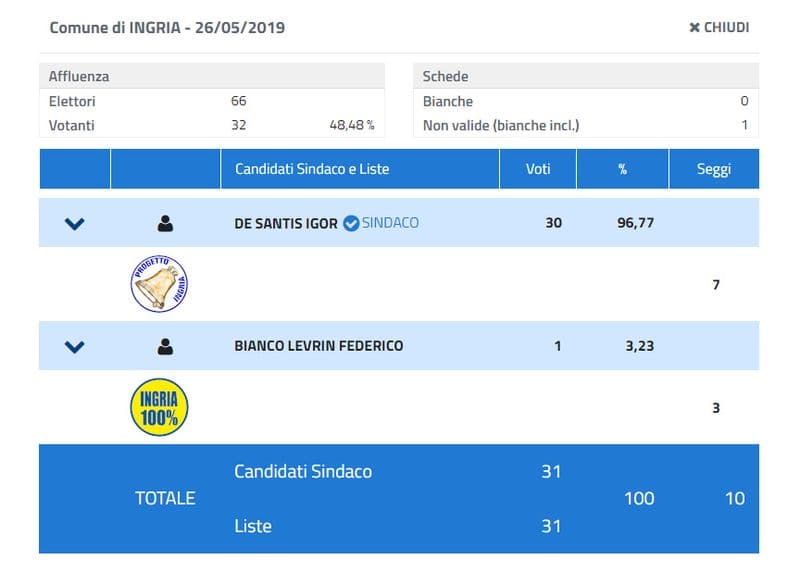Image resolution: width=800 pixels, height=569 pixels.
Task: Click the 48,48 % turnout value
Action: pos(351,125)
